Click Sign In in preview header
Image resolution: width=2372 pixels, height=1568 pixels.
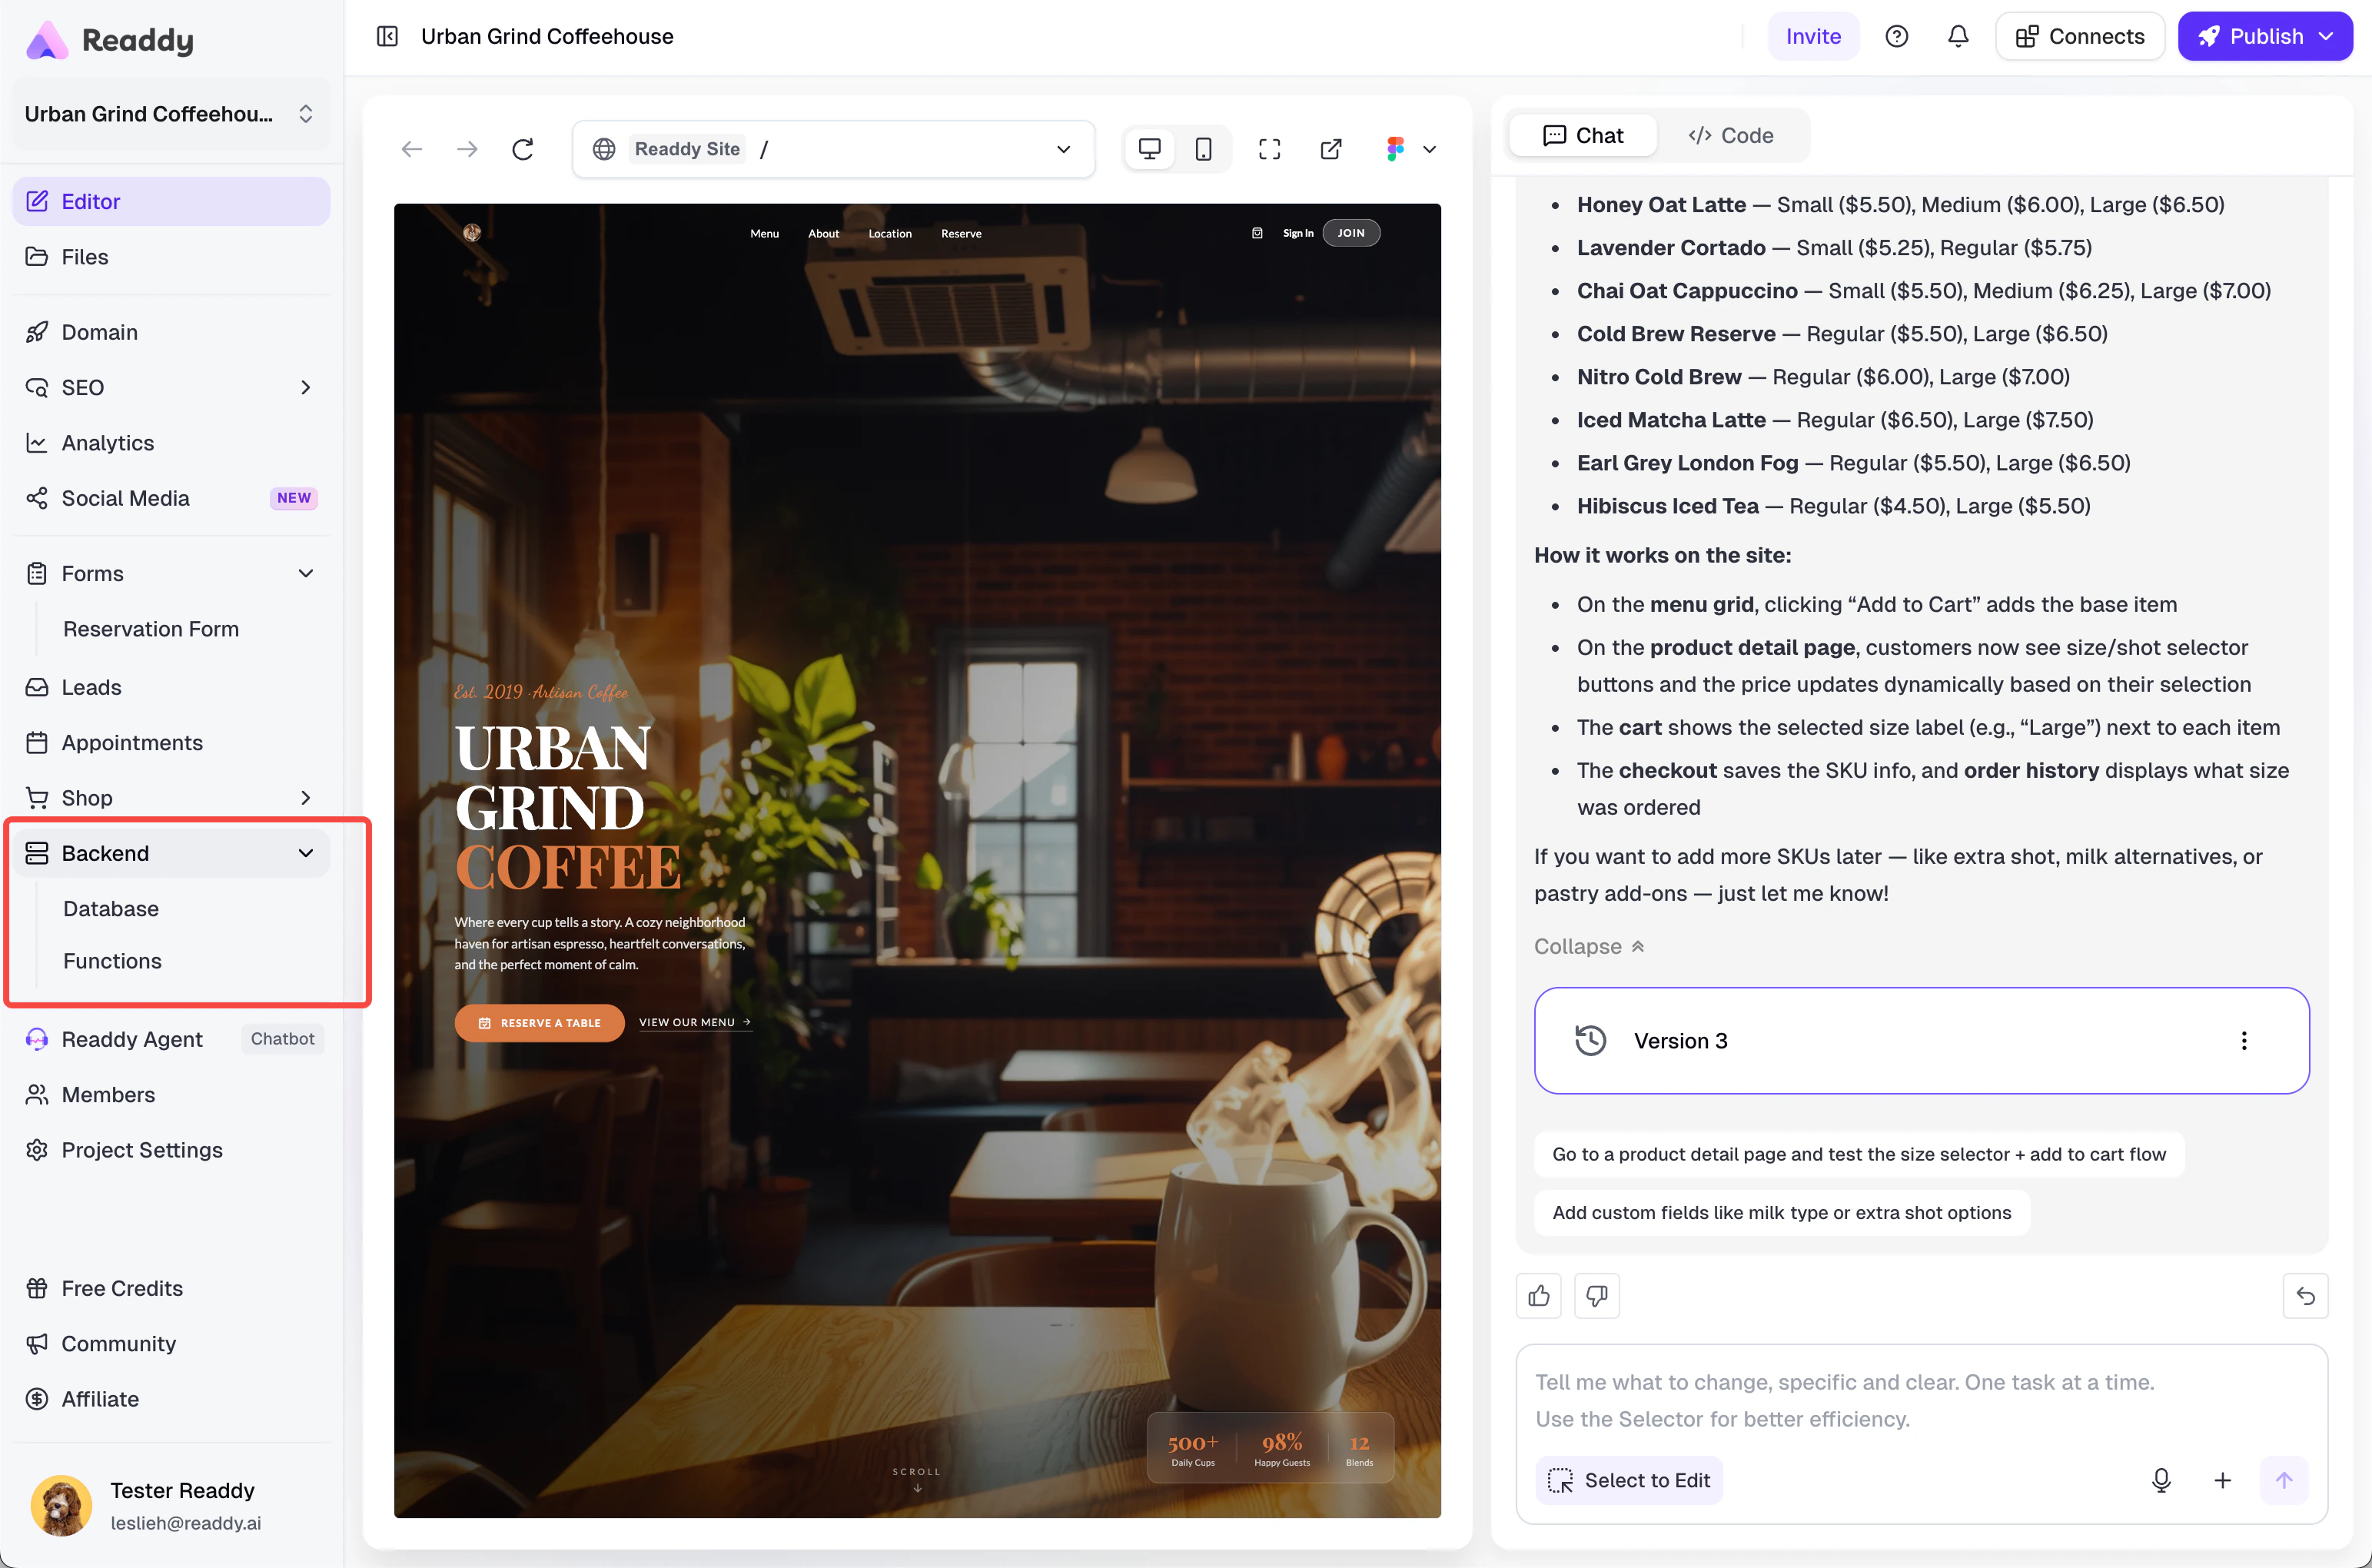(1298, 233)
